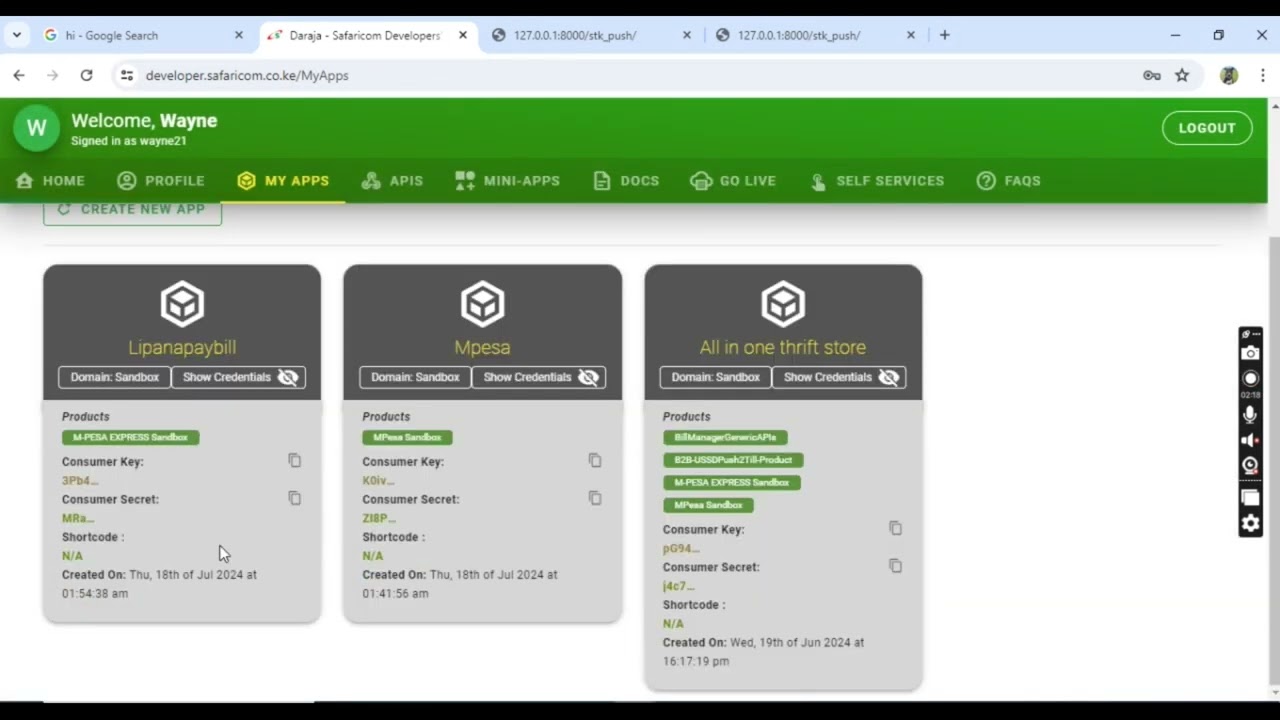Click the webcam icon in recorder toolbar
The height and width of the screenshot is (720, 1280).
pyautogui.click(x=1251, y=465)
